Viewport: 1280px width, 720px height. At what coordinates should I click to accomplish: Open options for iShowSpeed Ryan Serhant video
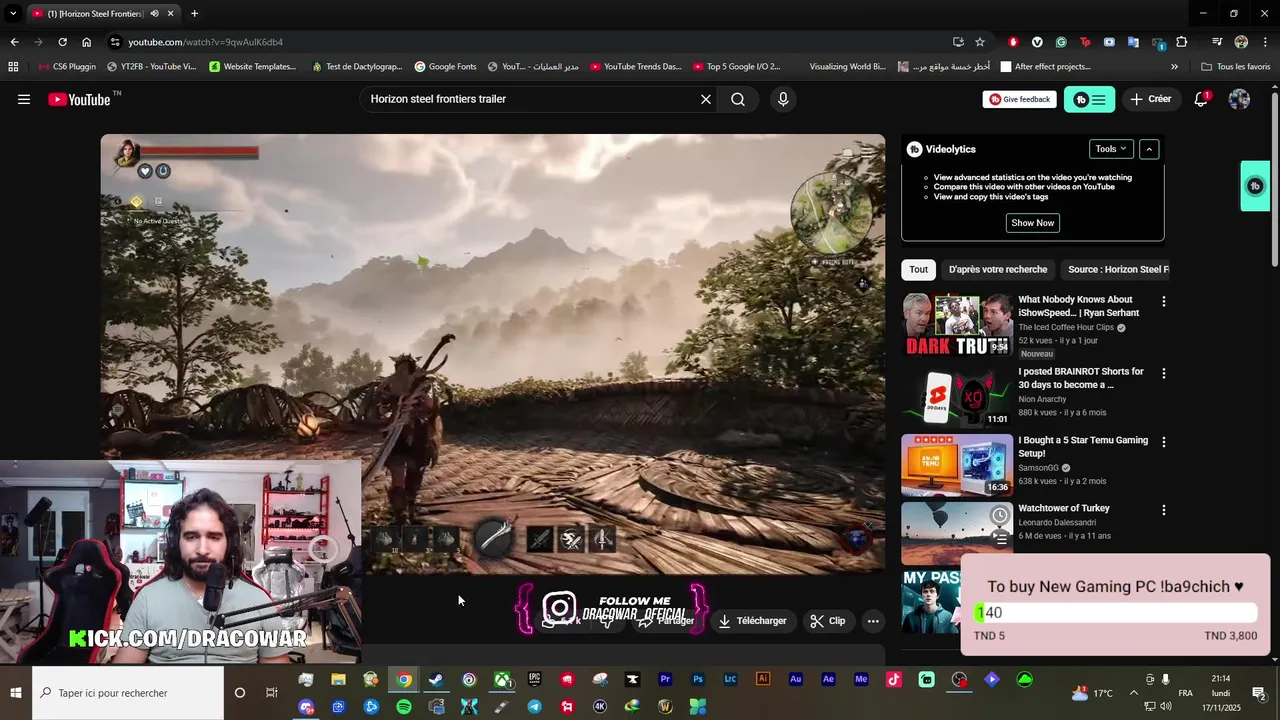(1163, 301)
